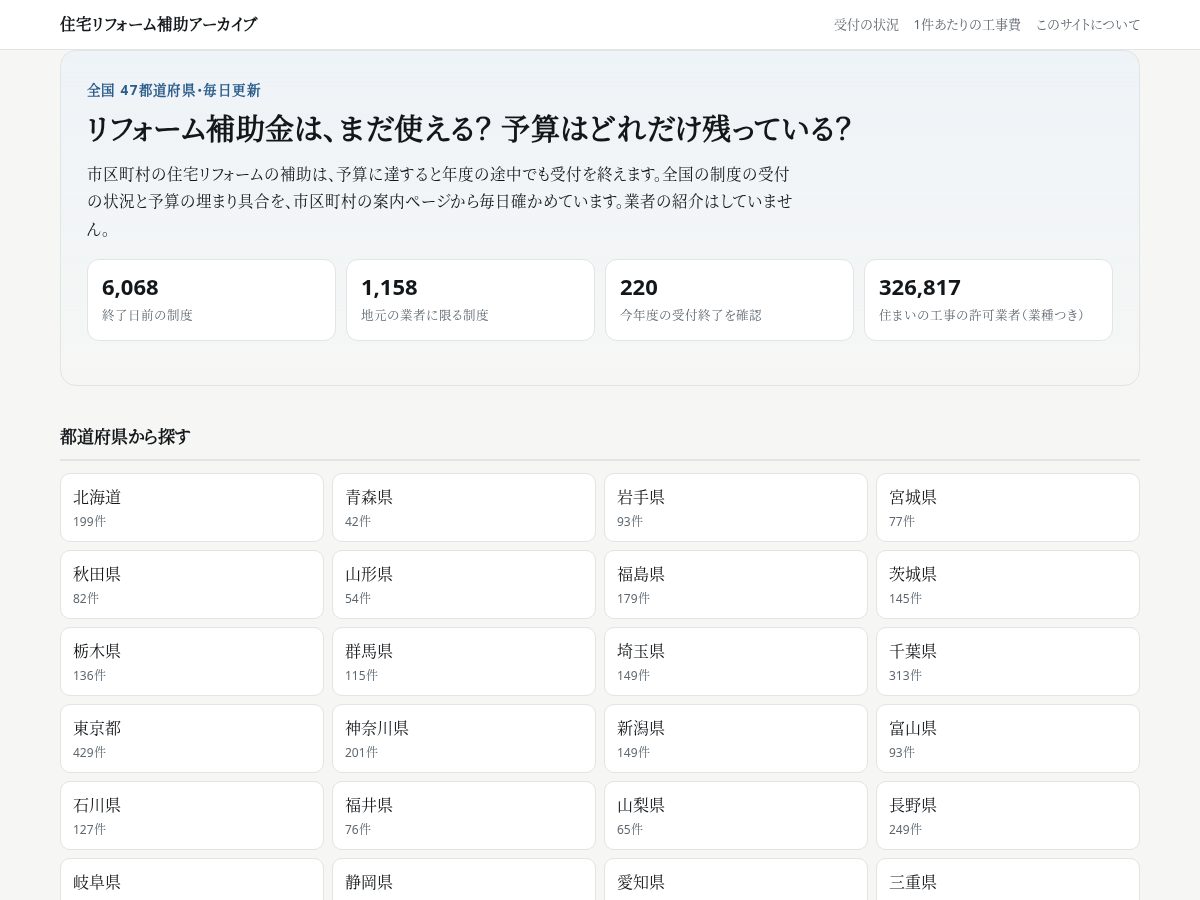This screenshot has width=1200, height=900.
Task: Open 福島県 prefecture card
Action: point(736,584)
